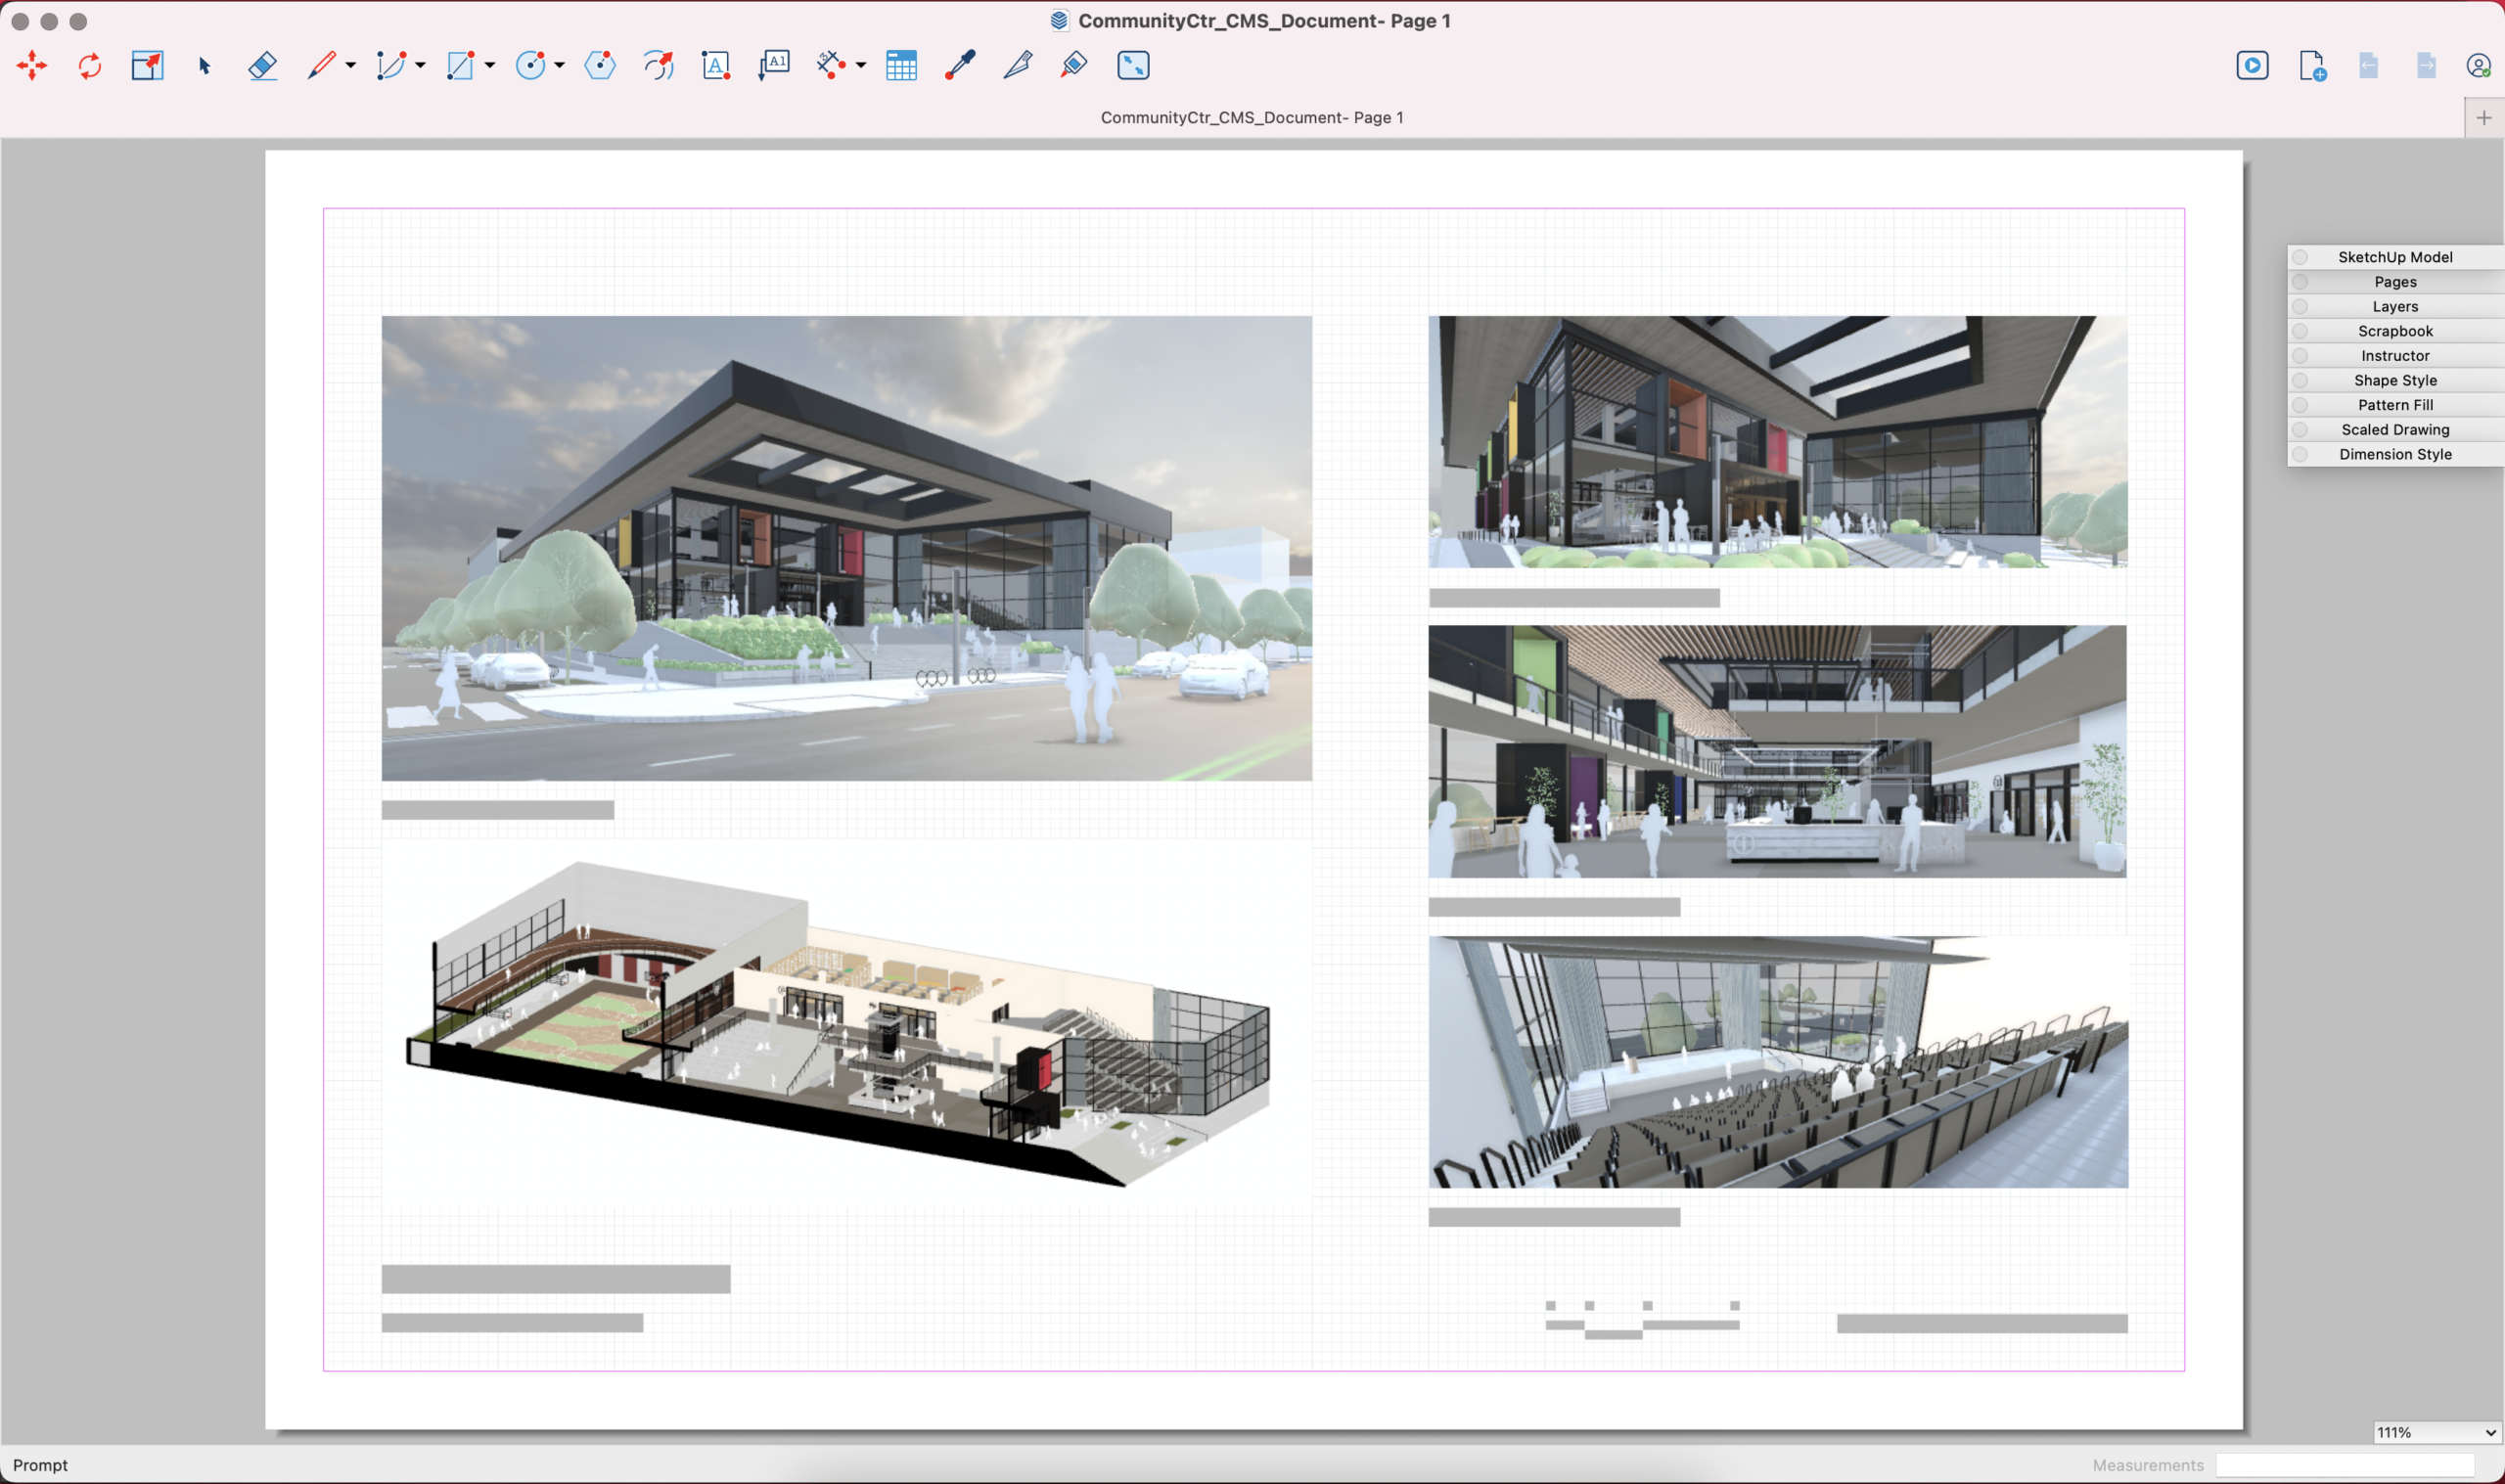
Task: Start the presentation
Action: (x=2252, y=66)
